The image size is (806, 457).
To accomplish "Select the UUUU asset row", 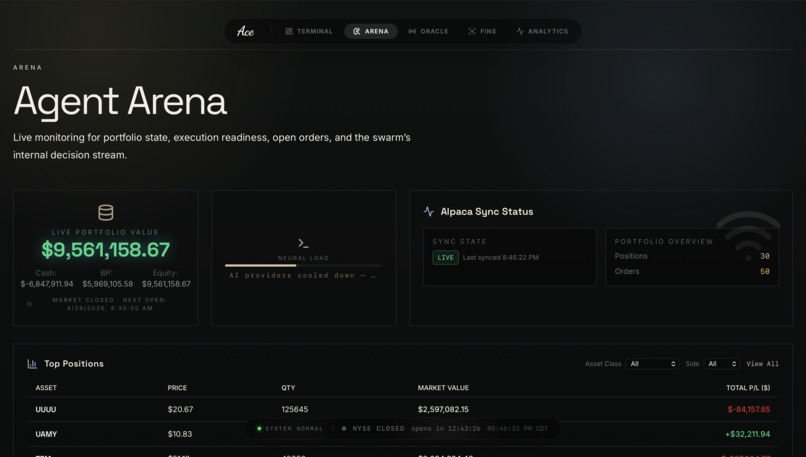I will click(x=403, y=410).
